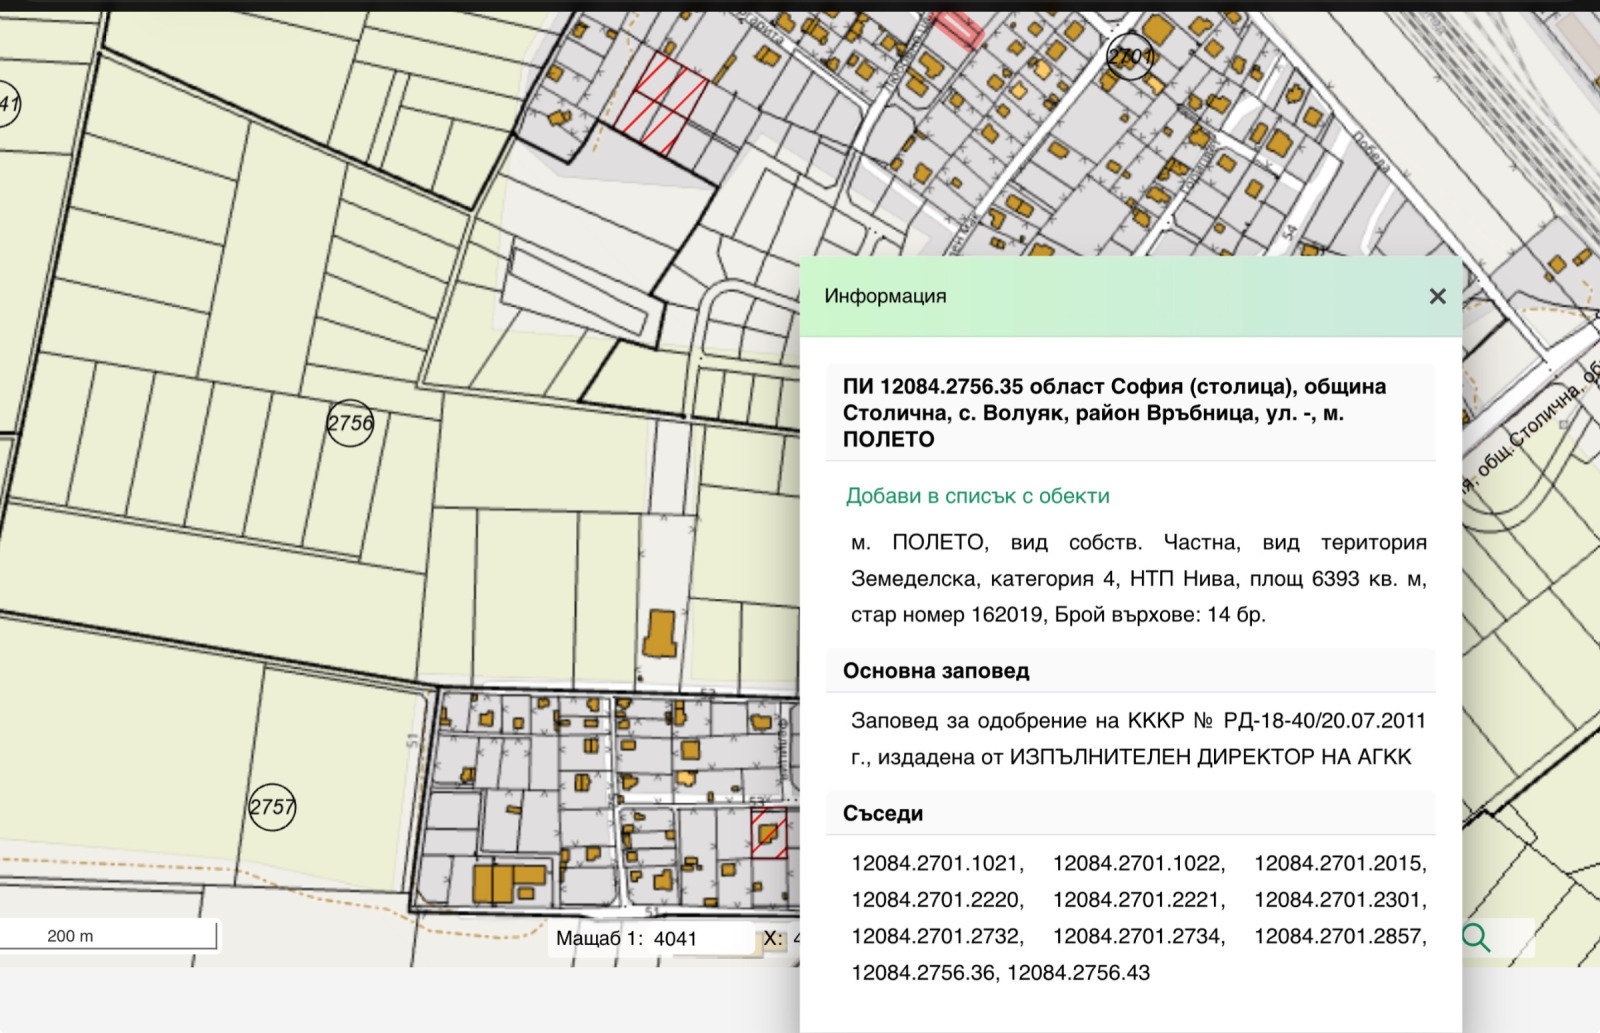Close the Информация panel

(x=1437, y=296)
